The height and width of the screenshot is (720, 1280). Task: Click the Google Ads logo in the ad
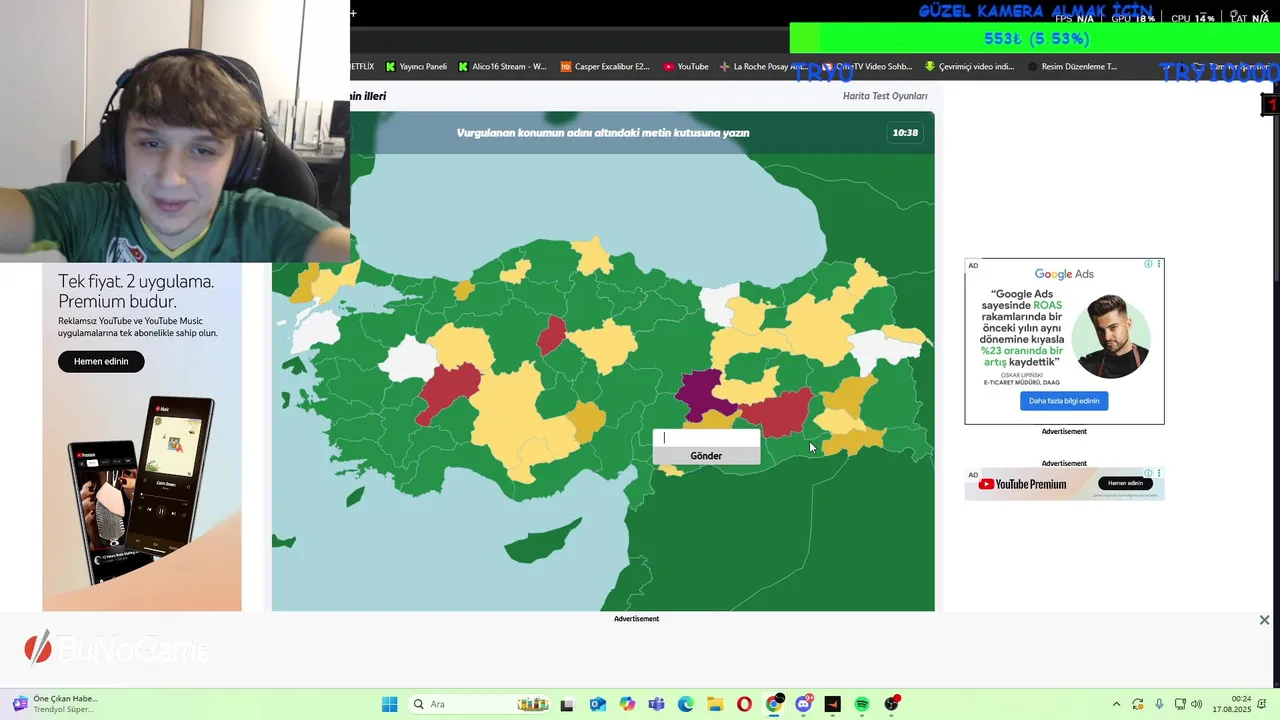pos(1064,274)
